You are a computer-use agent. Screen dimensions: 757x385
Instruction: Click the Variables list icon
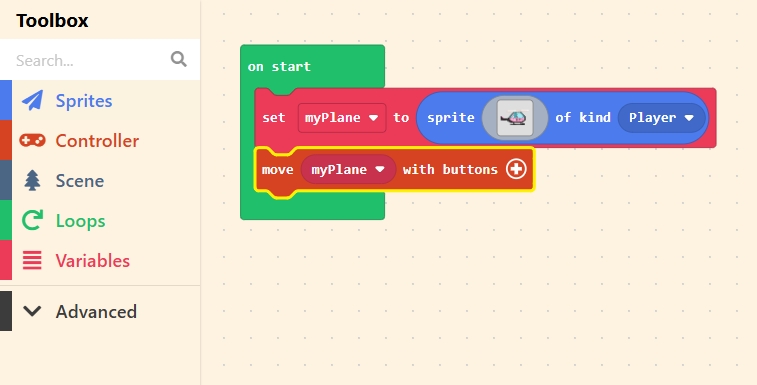(32, 260)
